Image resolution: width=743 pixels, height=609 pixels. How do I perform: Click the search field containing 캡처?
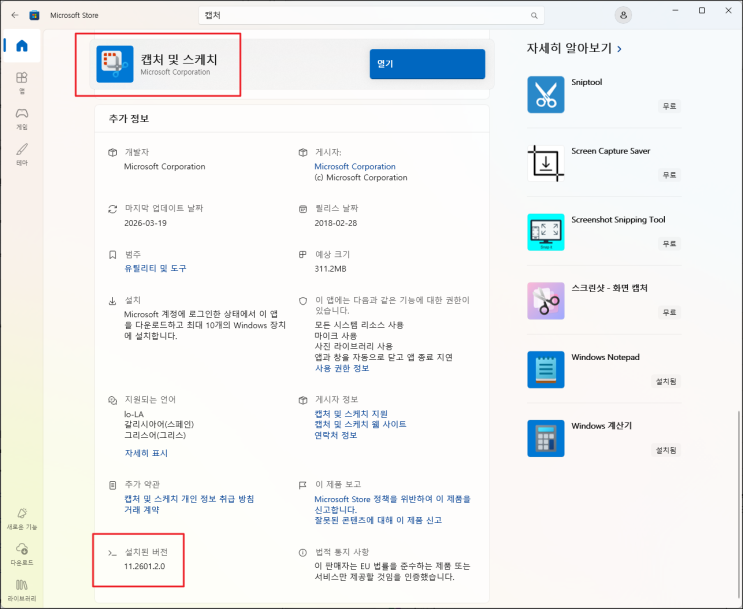tap(371, 16)
